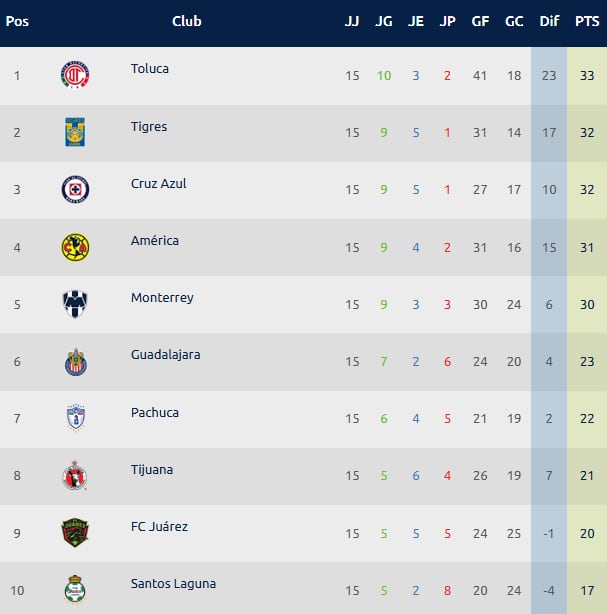
Task: Select the Cruz Azul crest icon
Action: (x=75, y=189)
